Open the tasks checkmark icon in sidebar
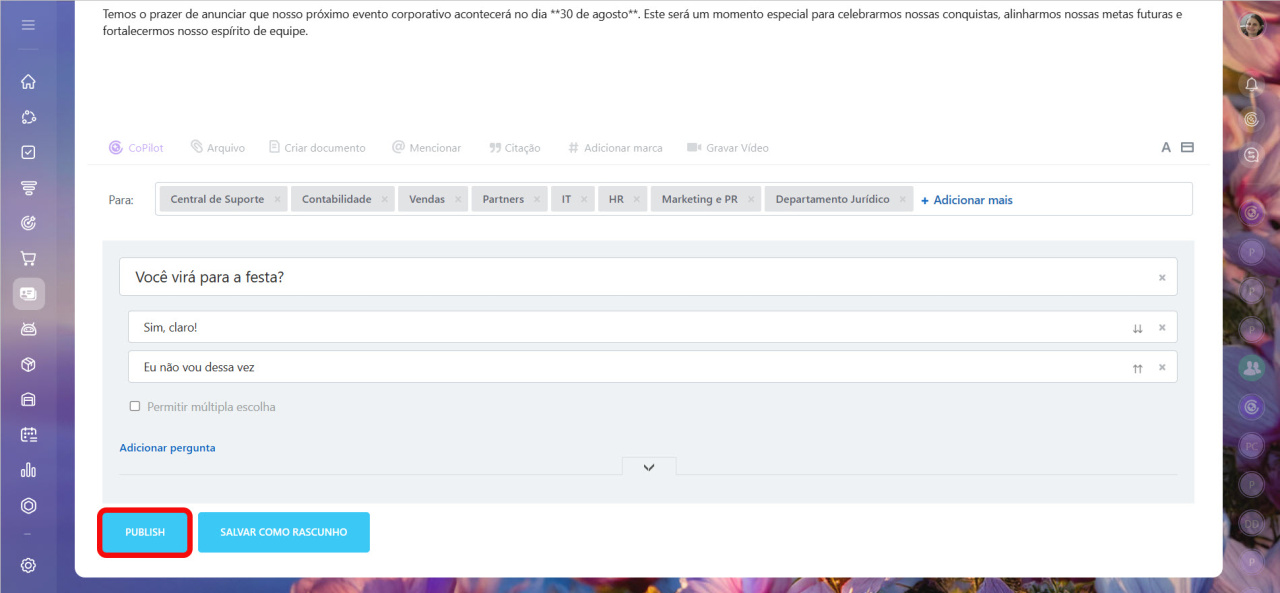The width and height of the screenshot is (1280, 593). [x=28, y=153]
